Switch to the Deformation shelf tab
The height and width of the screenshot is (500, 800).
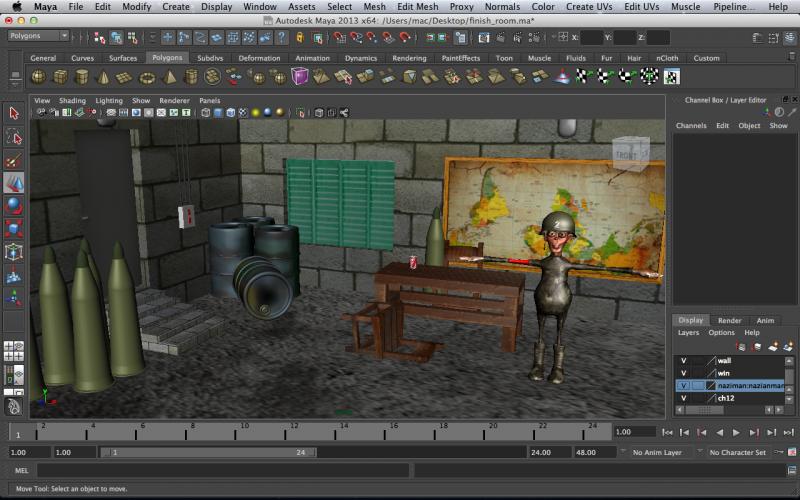coord(259,58)
